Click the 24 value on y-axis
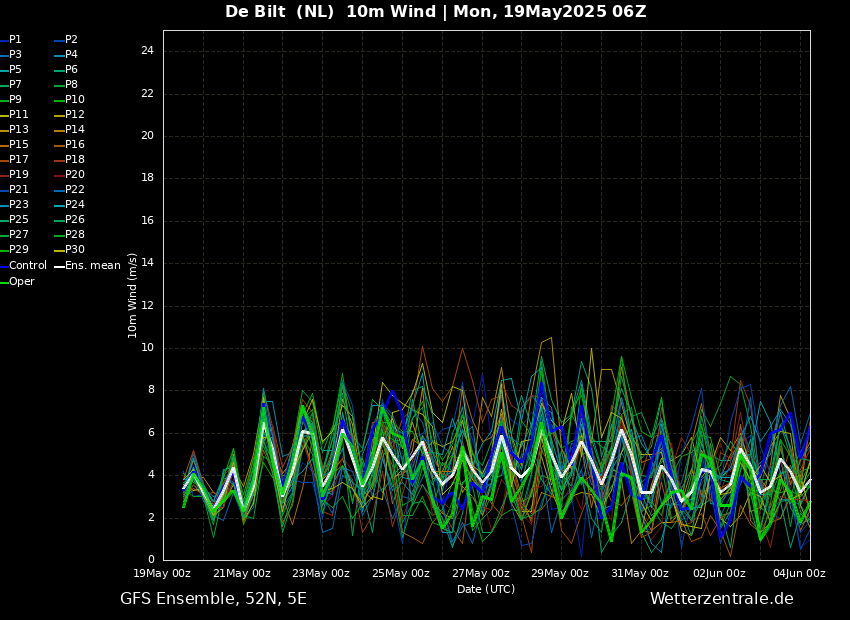Image resolution: width=850 pixels, height=620 pixels. (147, 51)
